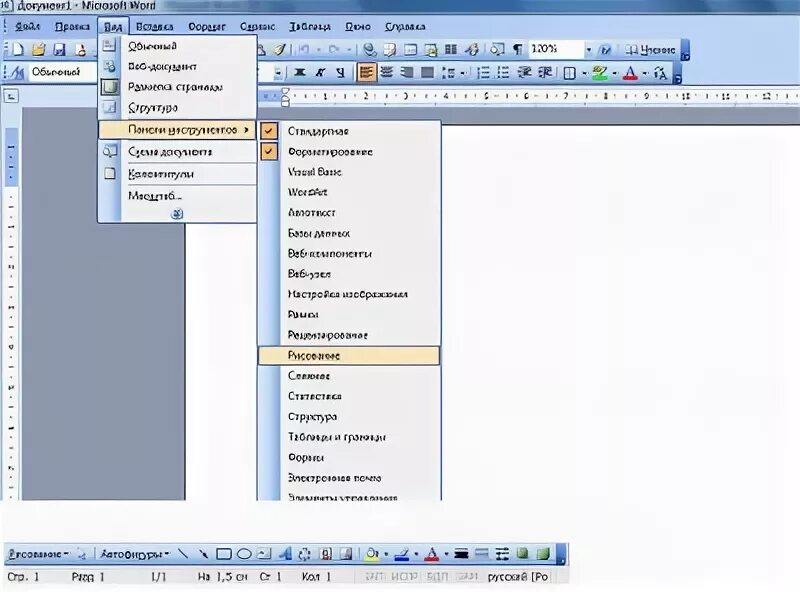Insert a hyperlink with the globe icon
The image size is (800, 592).
[x=370, y=50]
